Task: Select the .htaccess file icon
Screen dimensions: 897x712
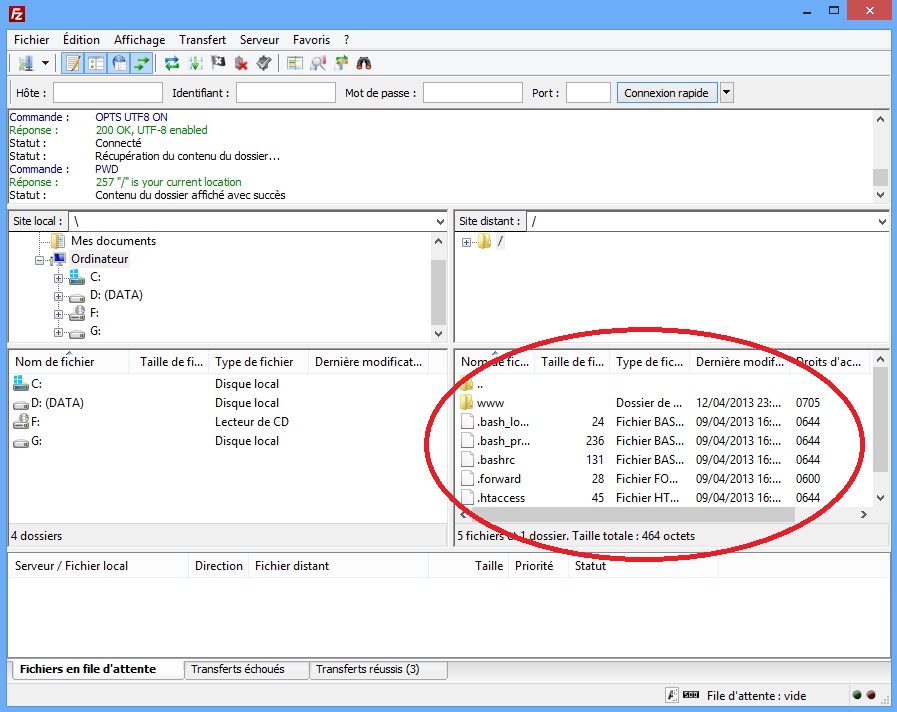Action: point(467,498)
